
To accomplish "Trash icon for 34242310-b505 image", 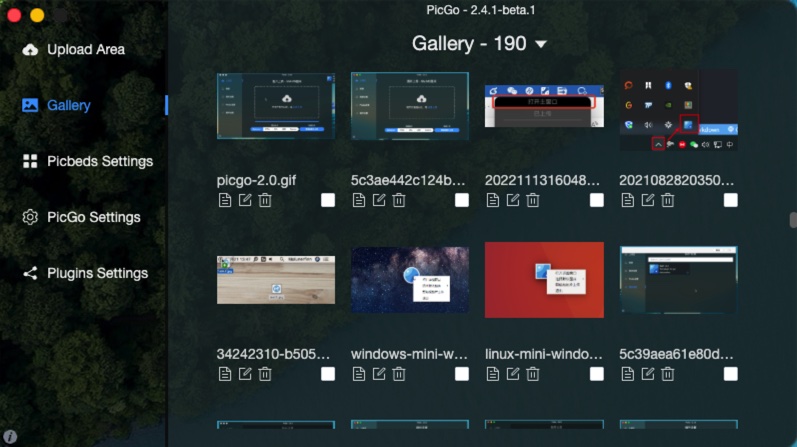I will coord(265,374).
